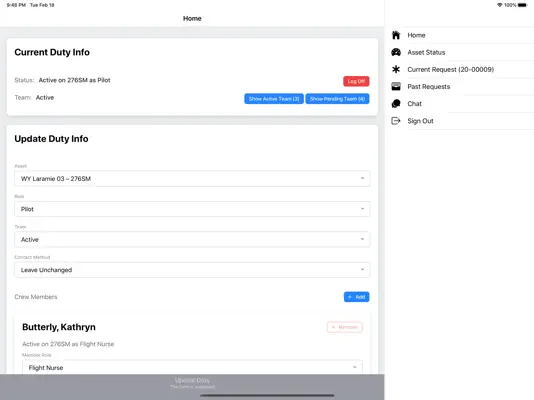Expand the Team dropdown showing Active
This screenshot has height=400, width=534.
192,239
